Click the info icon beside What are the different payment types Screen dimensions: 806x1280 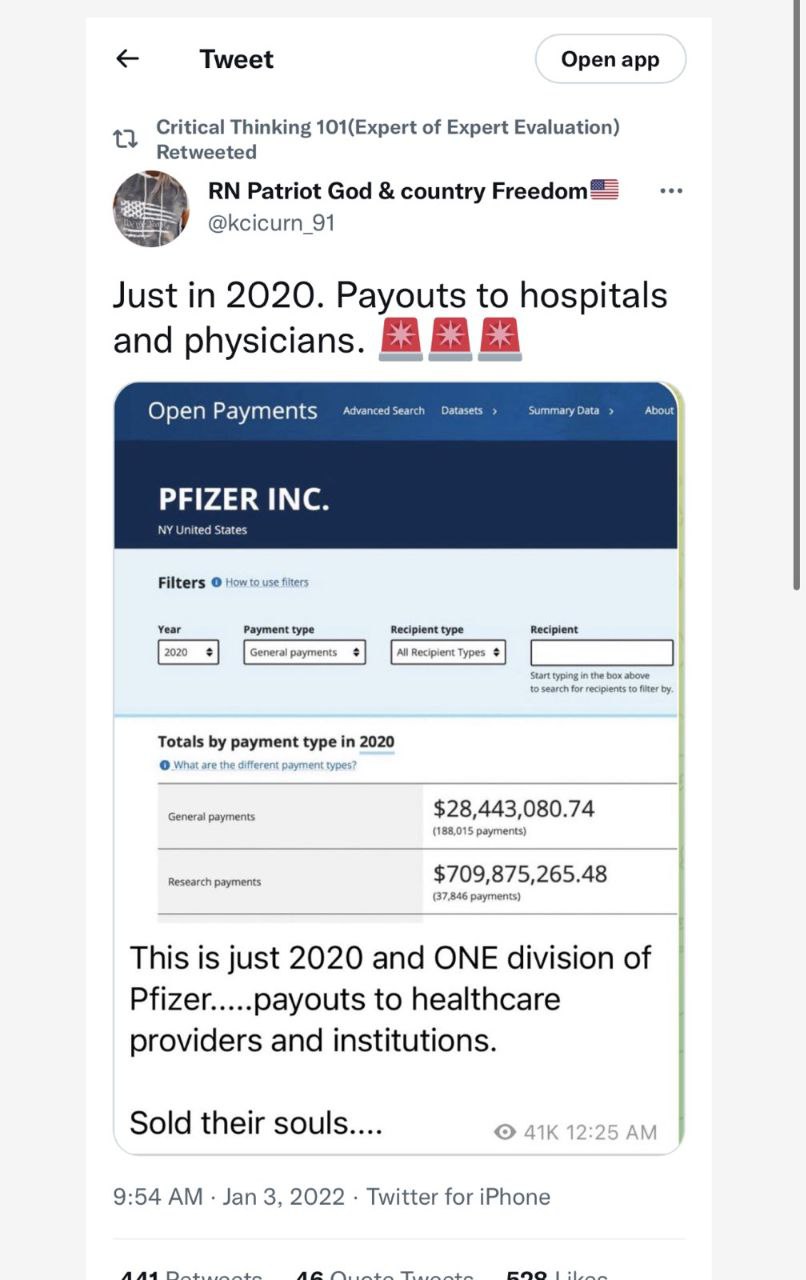click(x=164, y=765)
